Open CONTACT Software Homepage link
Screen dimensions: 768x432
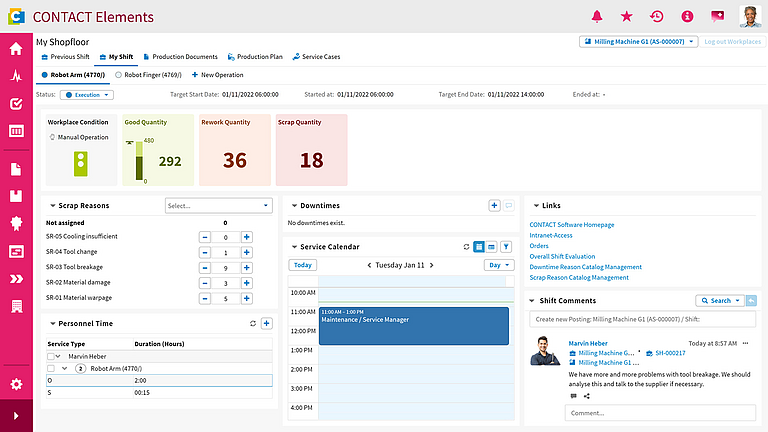pyautogui.click(x=572, y=225)
